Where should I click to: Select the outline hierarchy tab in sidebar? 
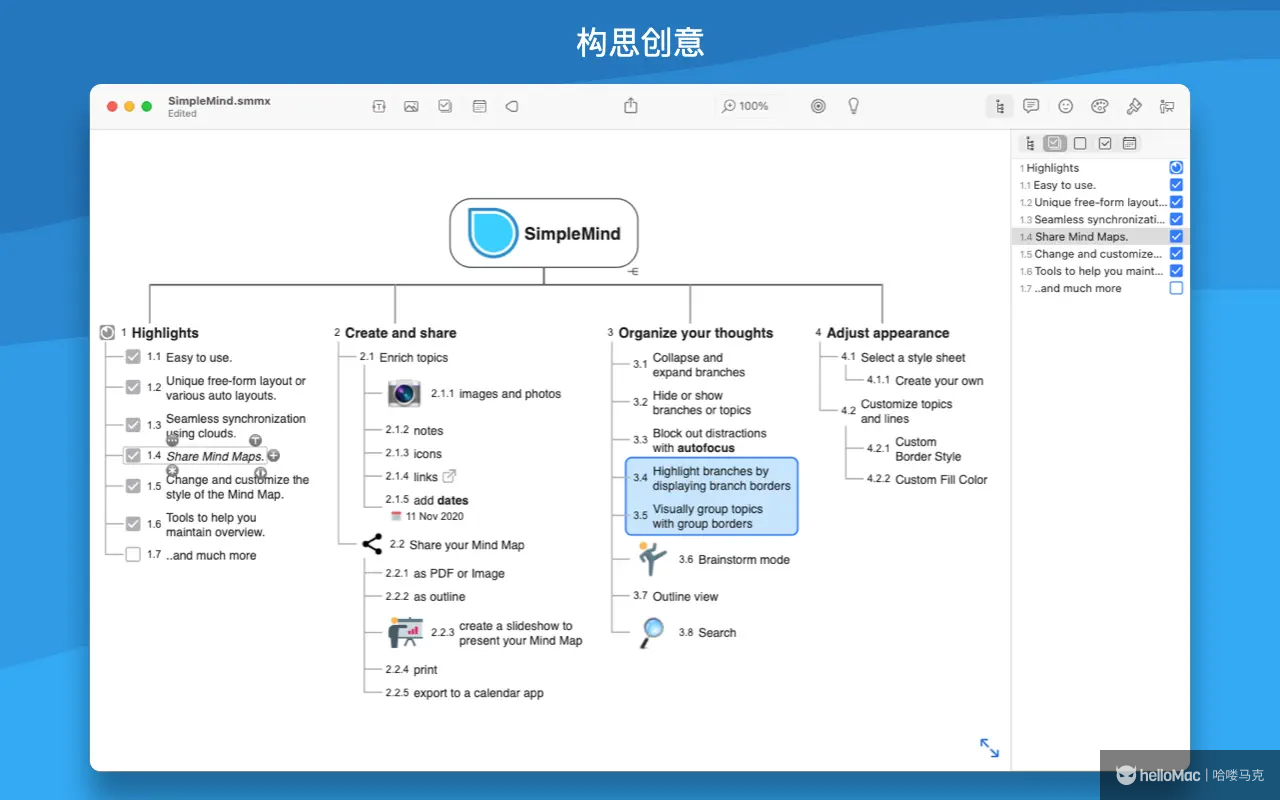pyautogui.click(x=1030, y=143)
